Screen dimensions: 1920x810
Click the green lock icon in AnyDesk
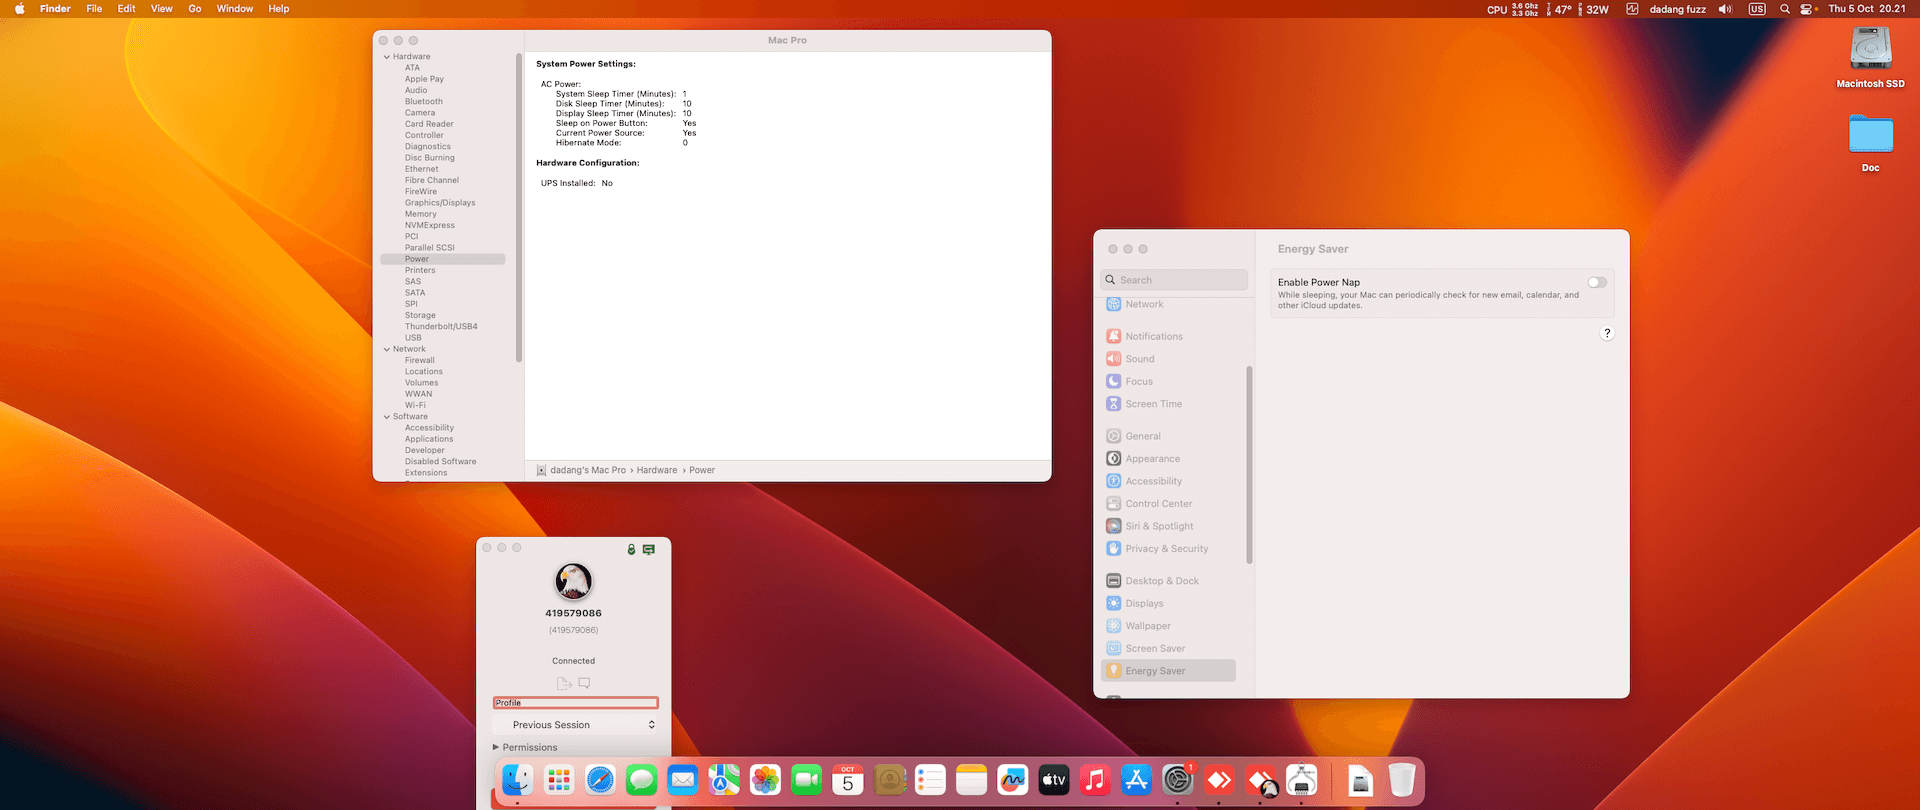point(631,549)
